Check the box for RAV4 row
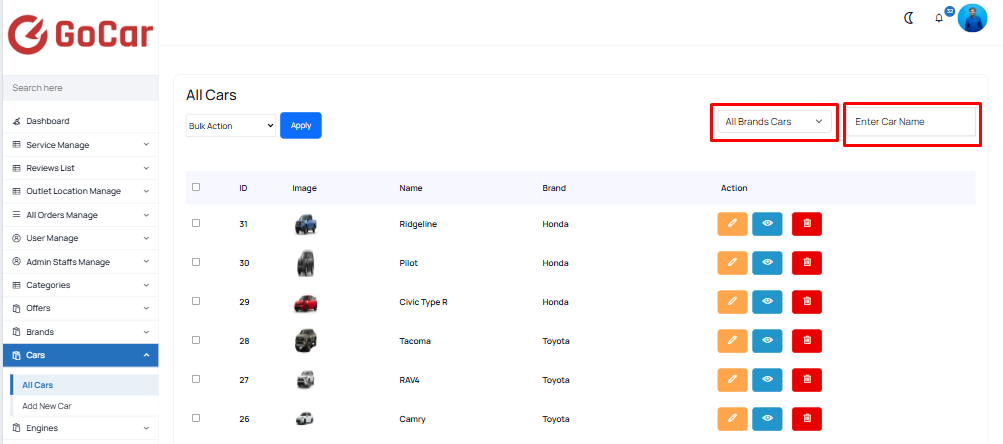This screenshot has height=444, width=1003. tap(196, 379)
